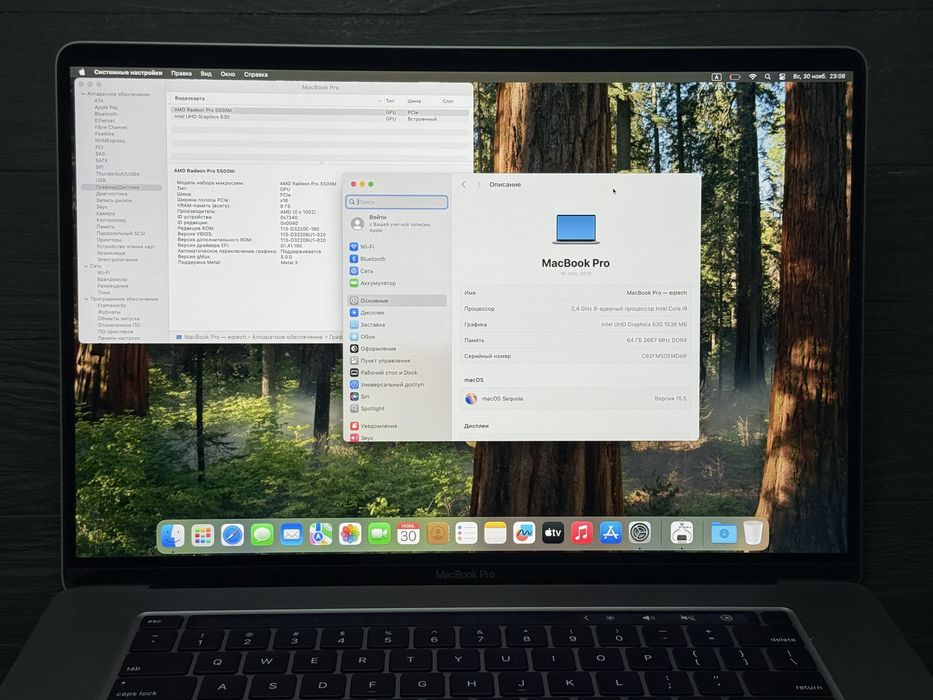This screenshot has width=933, height=700.
Task: Launch Safari from the Dock
Action: pyautogui.click(x=232, y=535)
